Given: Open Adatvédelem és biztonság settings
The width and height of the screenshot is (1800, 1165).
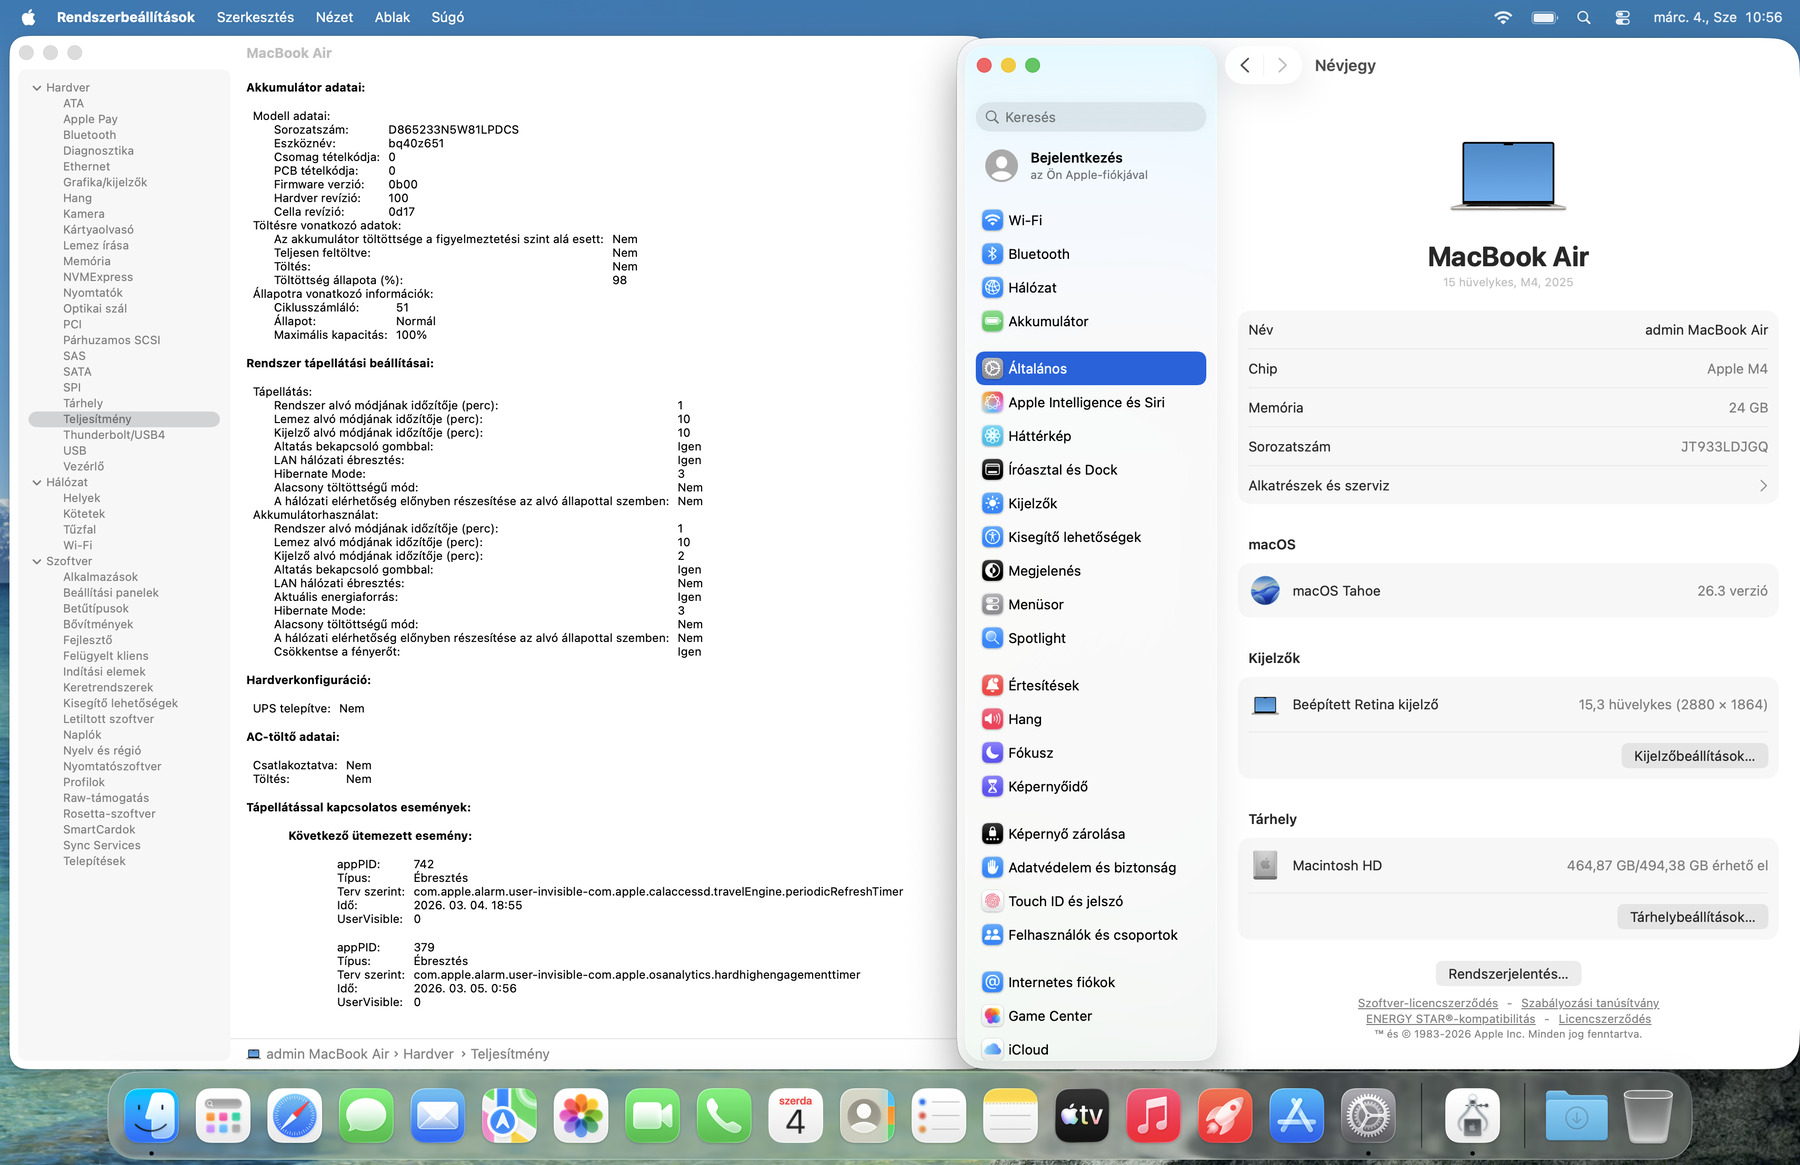Looking at the screenshot, I should click(1090, 868).
